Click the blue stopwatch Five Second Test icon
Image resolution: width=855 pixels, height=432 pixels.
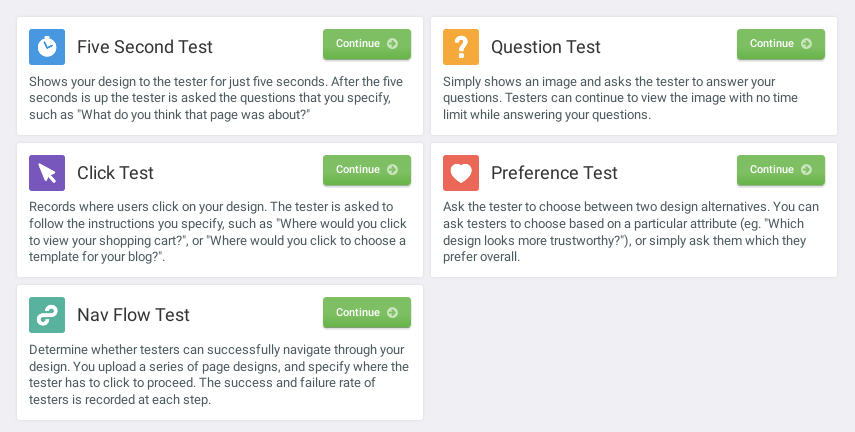(x=47, y=47)
